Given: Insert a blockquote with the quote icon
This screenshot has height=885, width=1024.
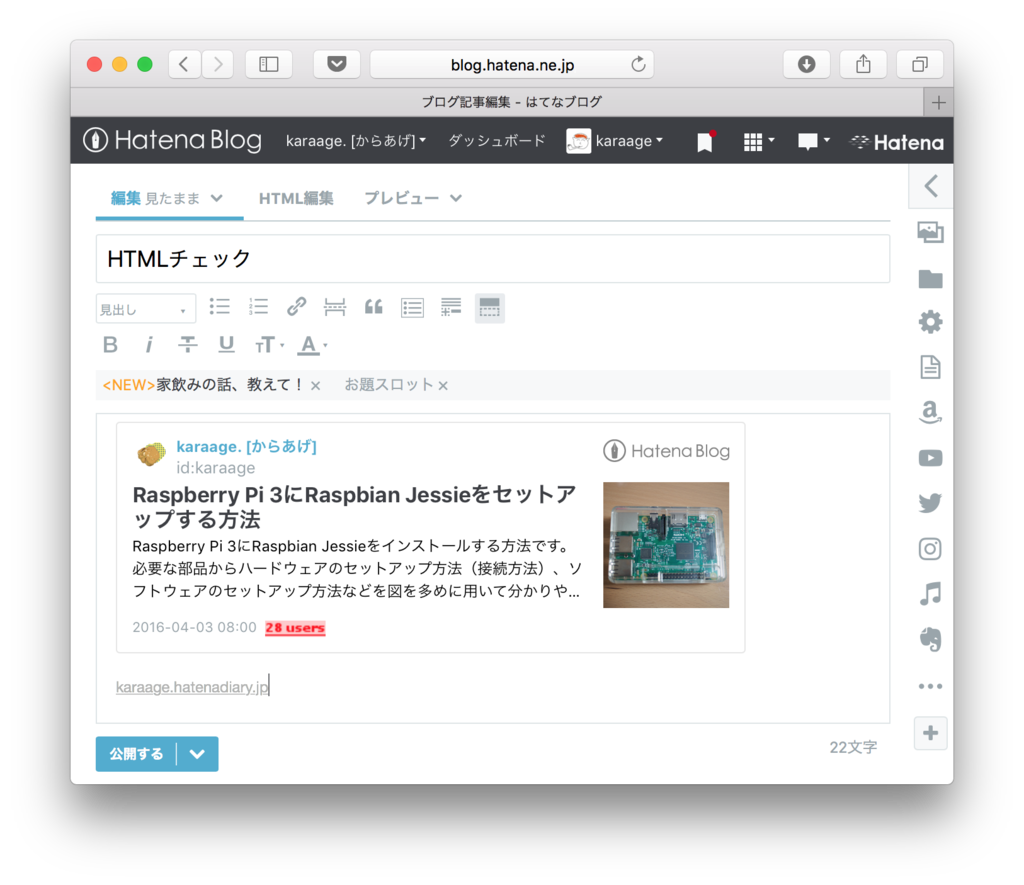Looking at the screenshot, I should [373, 307].
